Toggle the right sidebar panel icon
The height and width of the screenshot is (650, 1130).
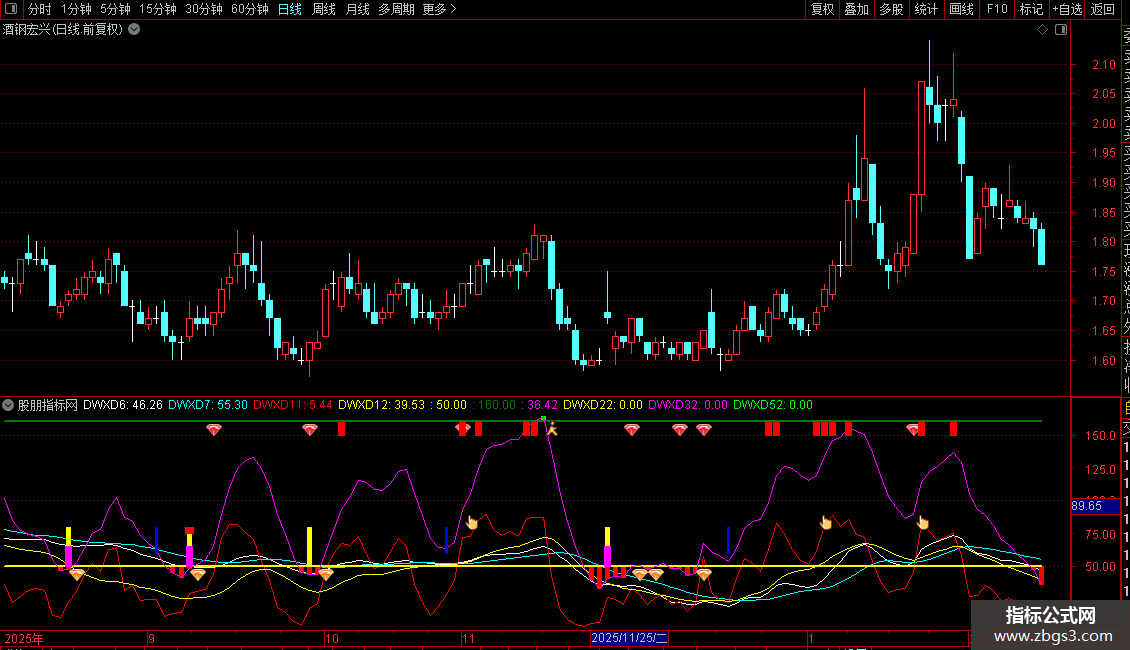(1061, 30)
